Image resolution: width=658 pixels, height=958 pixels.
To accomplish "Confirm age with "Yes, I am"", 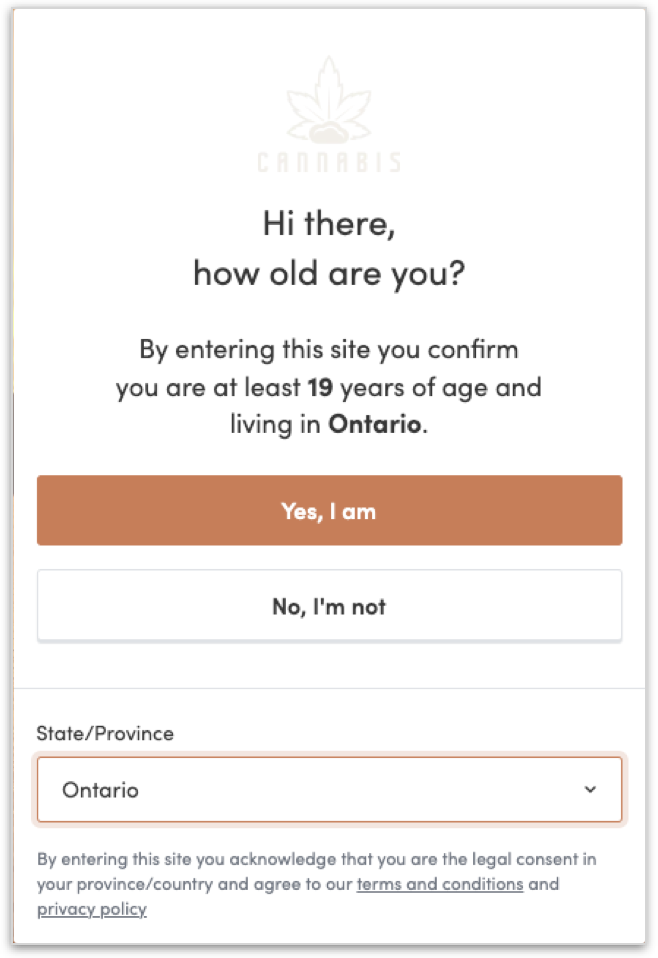I will [x=329, y=511].
